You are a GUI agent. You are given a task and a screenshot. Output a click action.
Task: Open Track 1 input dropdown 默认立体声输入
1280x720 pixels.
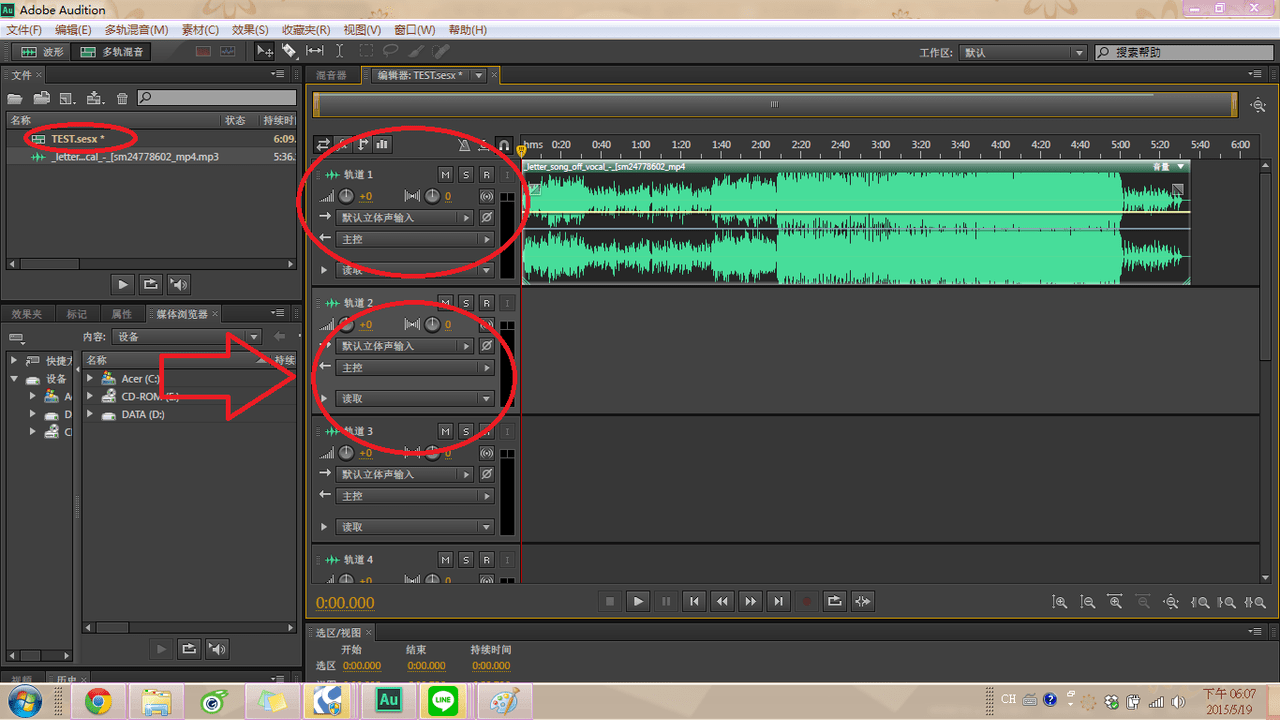[404, 217]
